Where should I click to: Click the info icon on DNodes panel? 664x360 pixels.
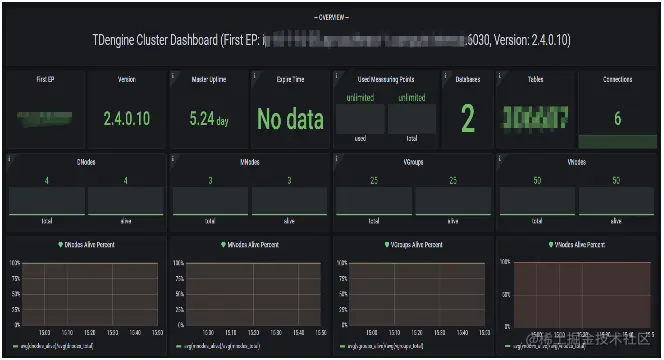pyautogui.click(x=9, y=158)
